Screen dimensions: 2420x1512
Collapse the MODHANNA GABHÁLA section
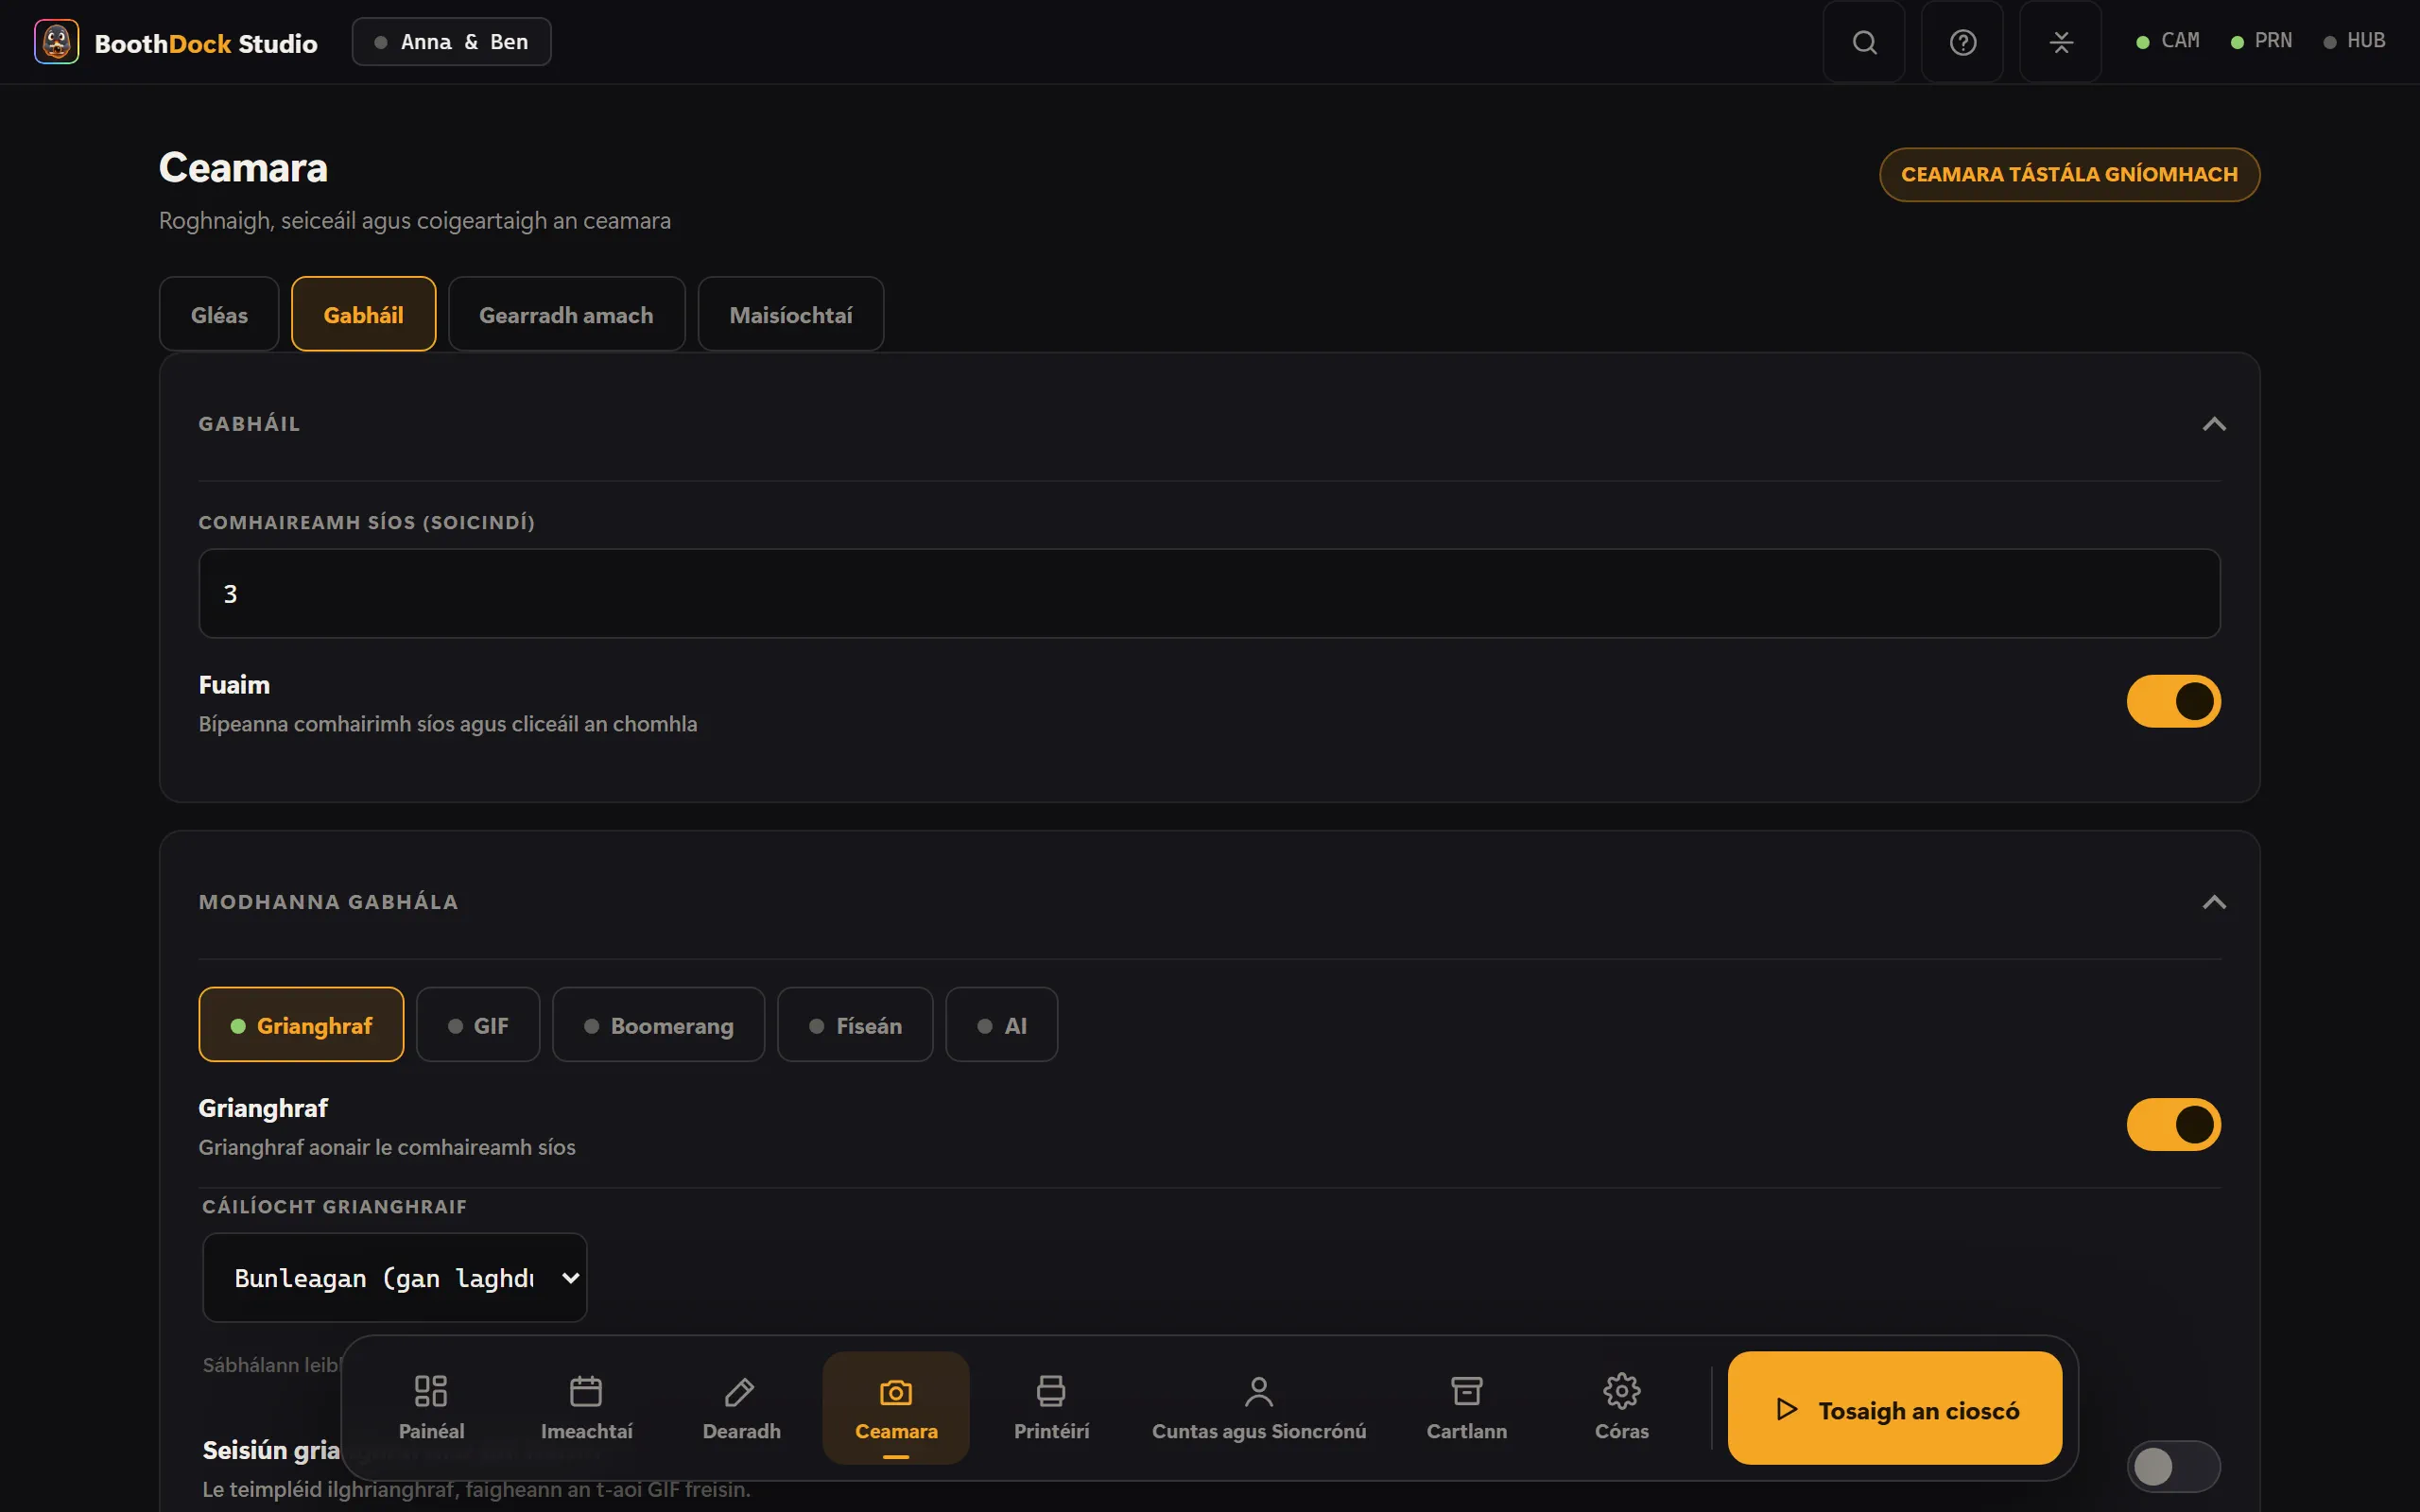2214,902
